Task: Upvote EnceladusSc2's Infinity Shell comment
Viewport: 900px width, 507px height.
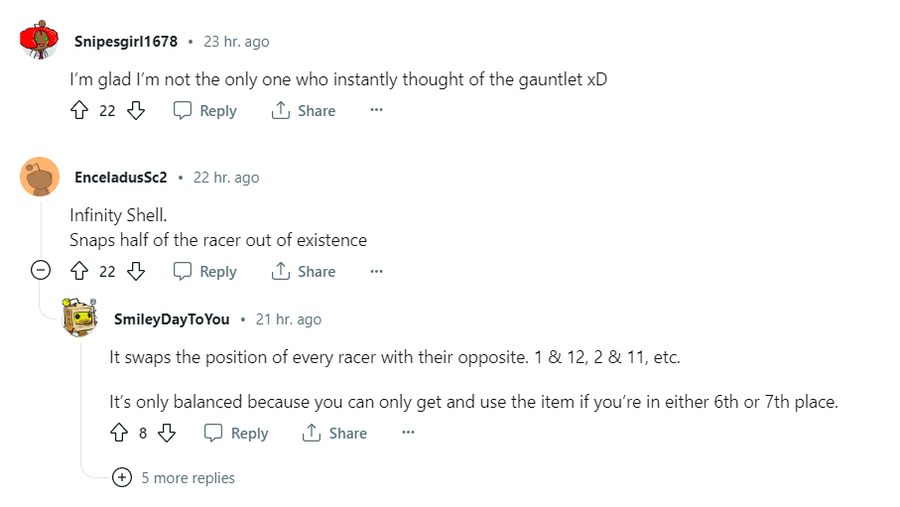Action: pyautogui.click(x=80, y=271)
